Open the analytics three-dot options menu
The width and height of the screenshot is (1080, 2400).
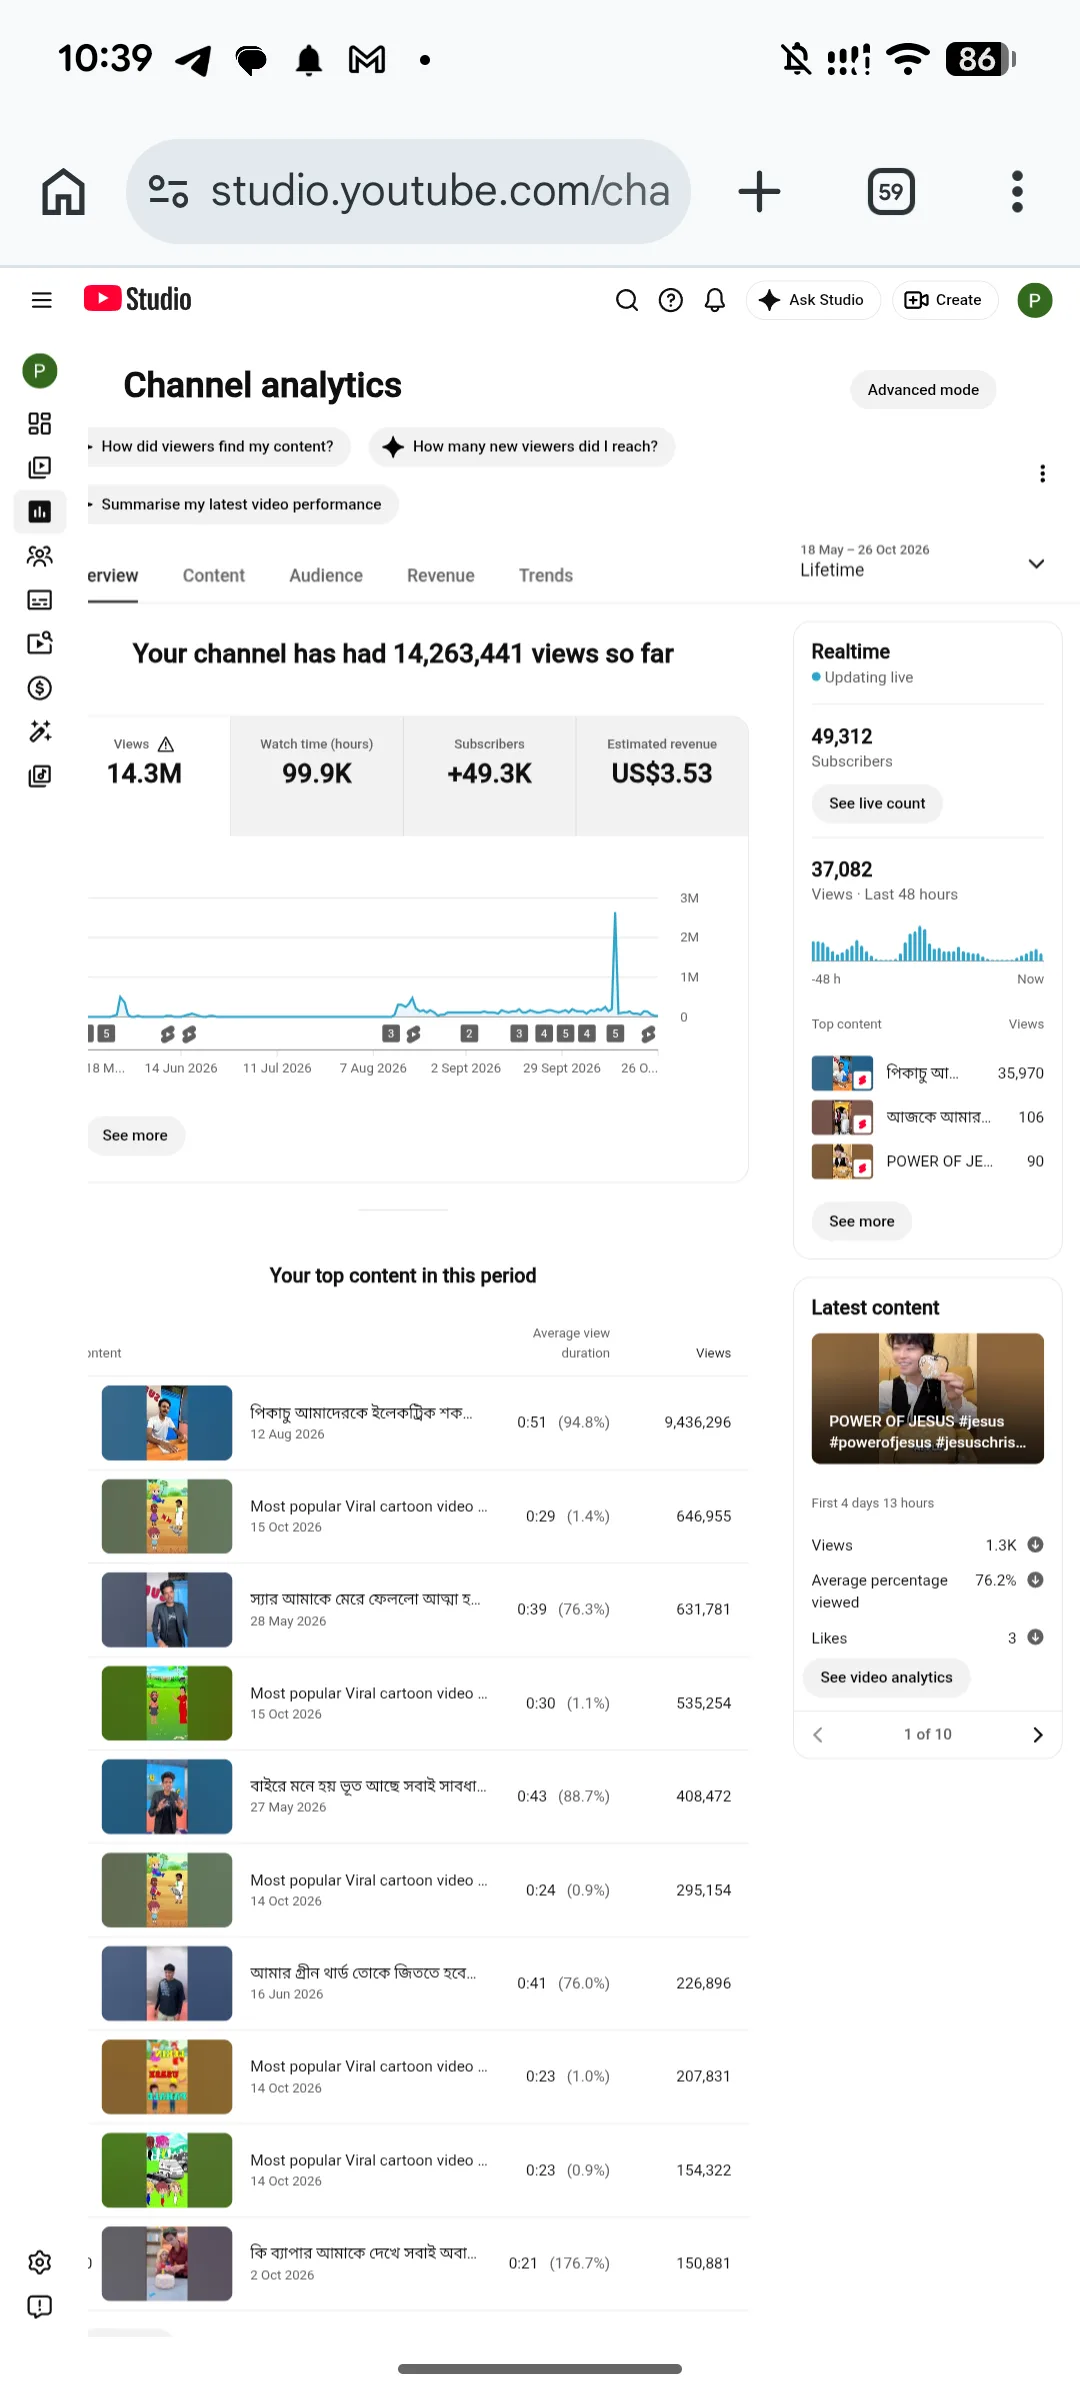(x=1042, y=474)
